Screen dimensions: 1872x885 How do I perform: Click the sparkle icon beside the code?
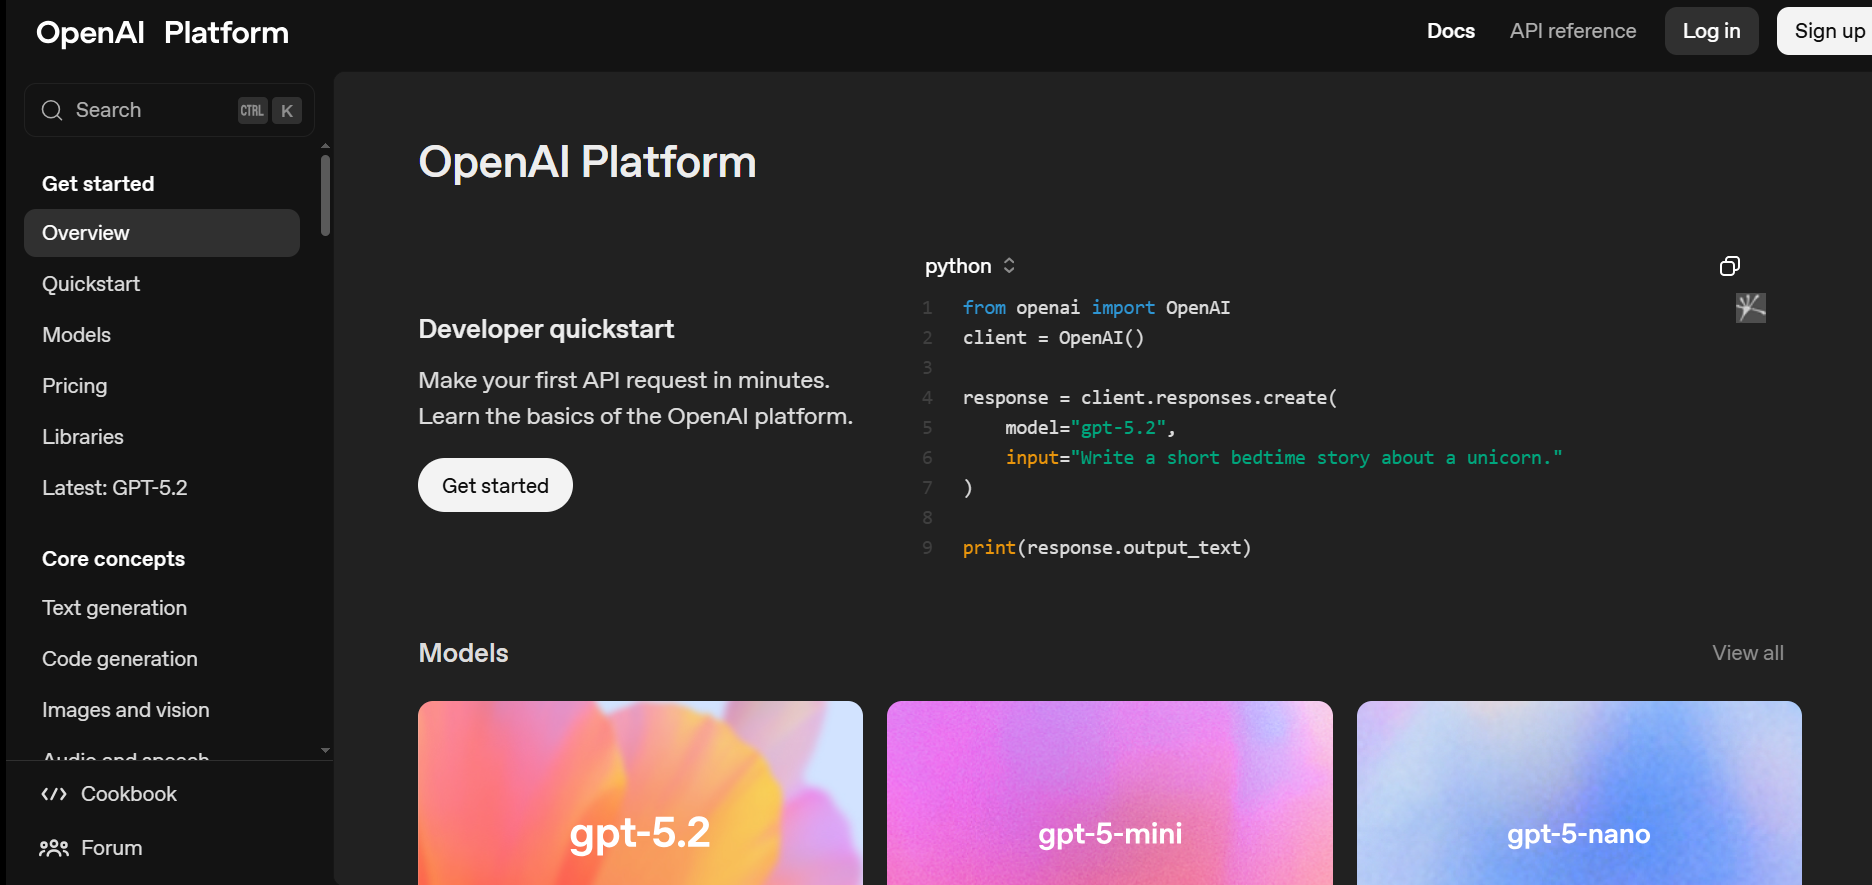tap(1750, 308)
